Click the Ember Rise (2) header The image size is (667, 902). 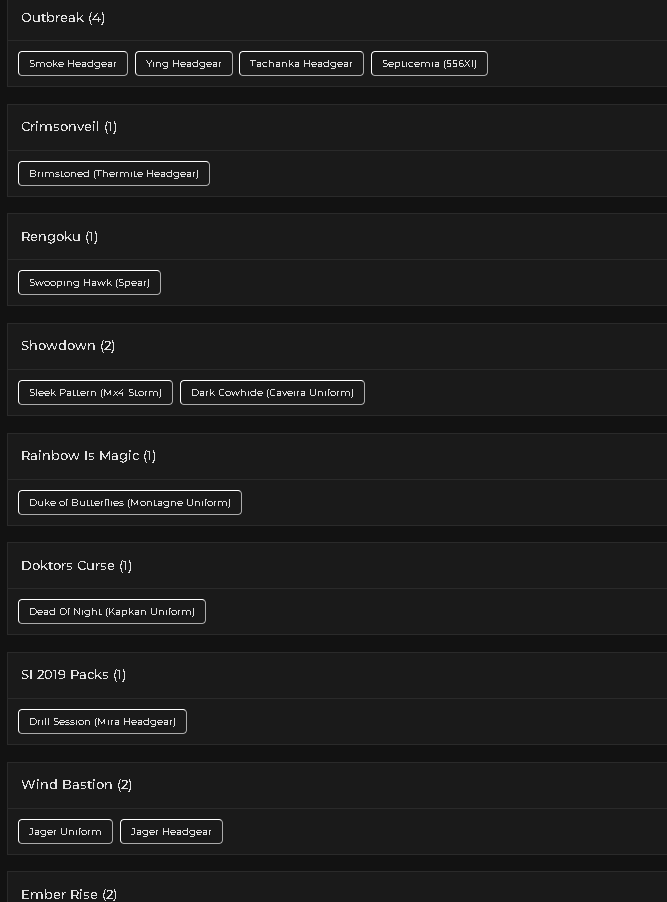click(x=337, y=888)
